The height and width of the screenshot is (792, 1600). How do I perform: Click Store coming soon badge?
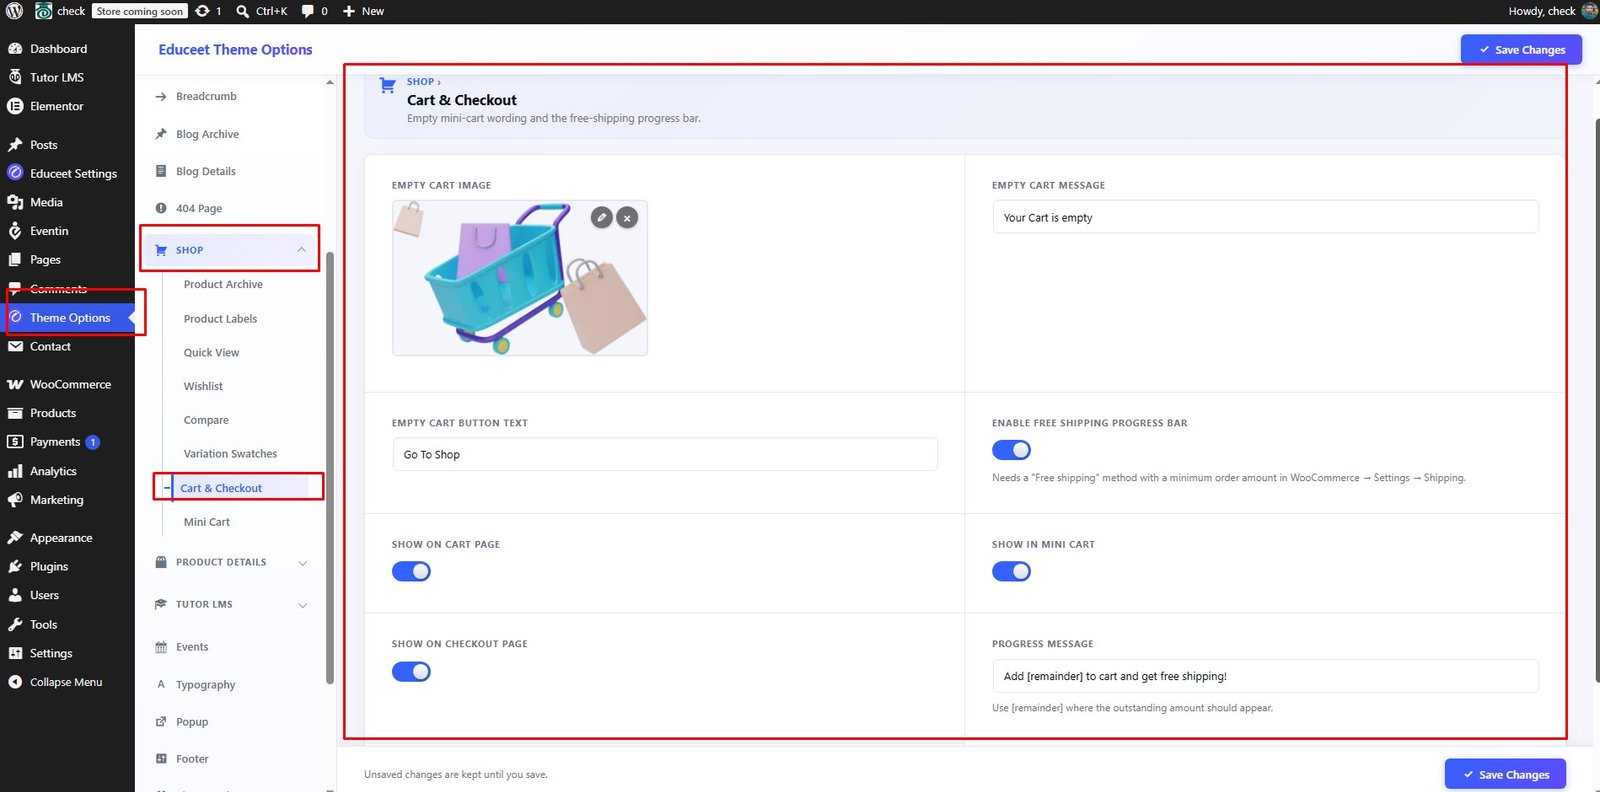140,11
